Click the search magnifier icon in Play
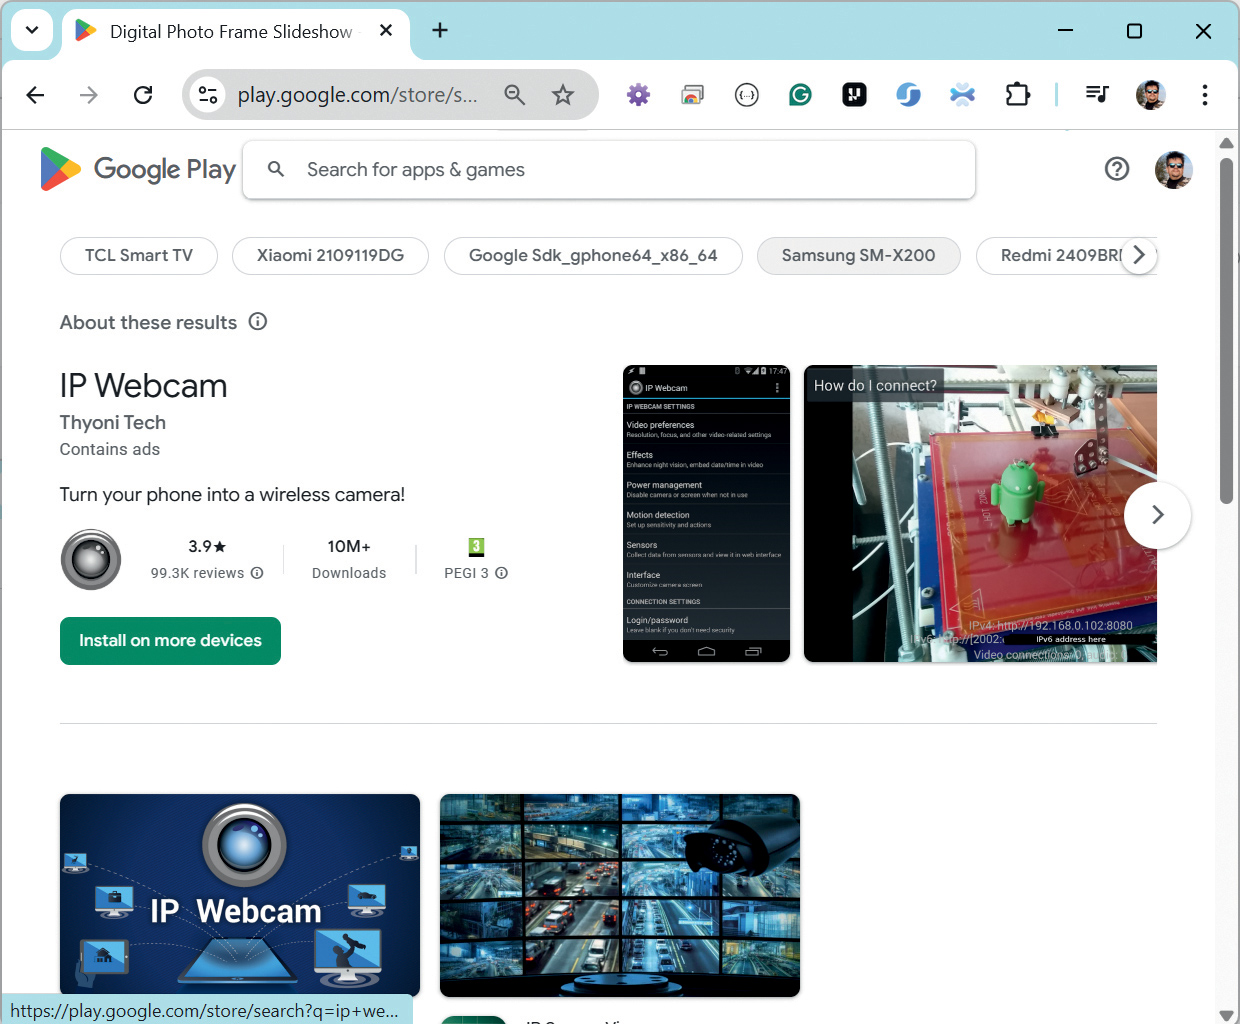This screenshot has height=1024, width=1240. tap(276, 169)
